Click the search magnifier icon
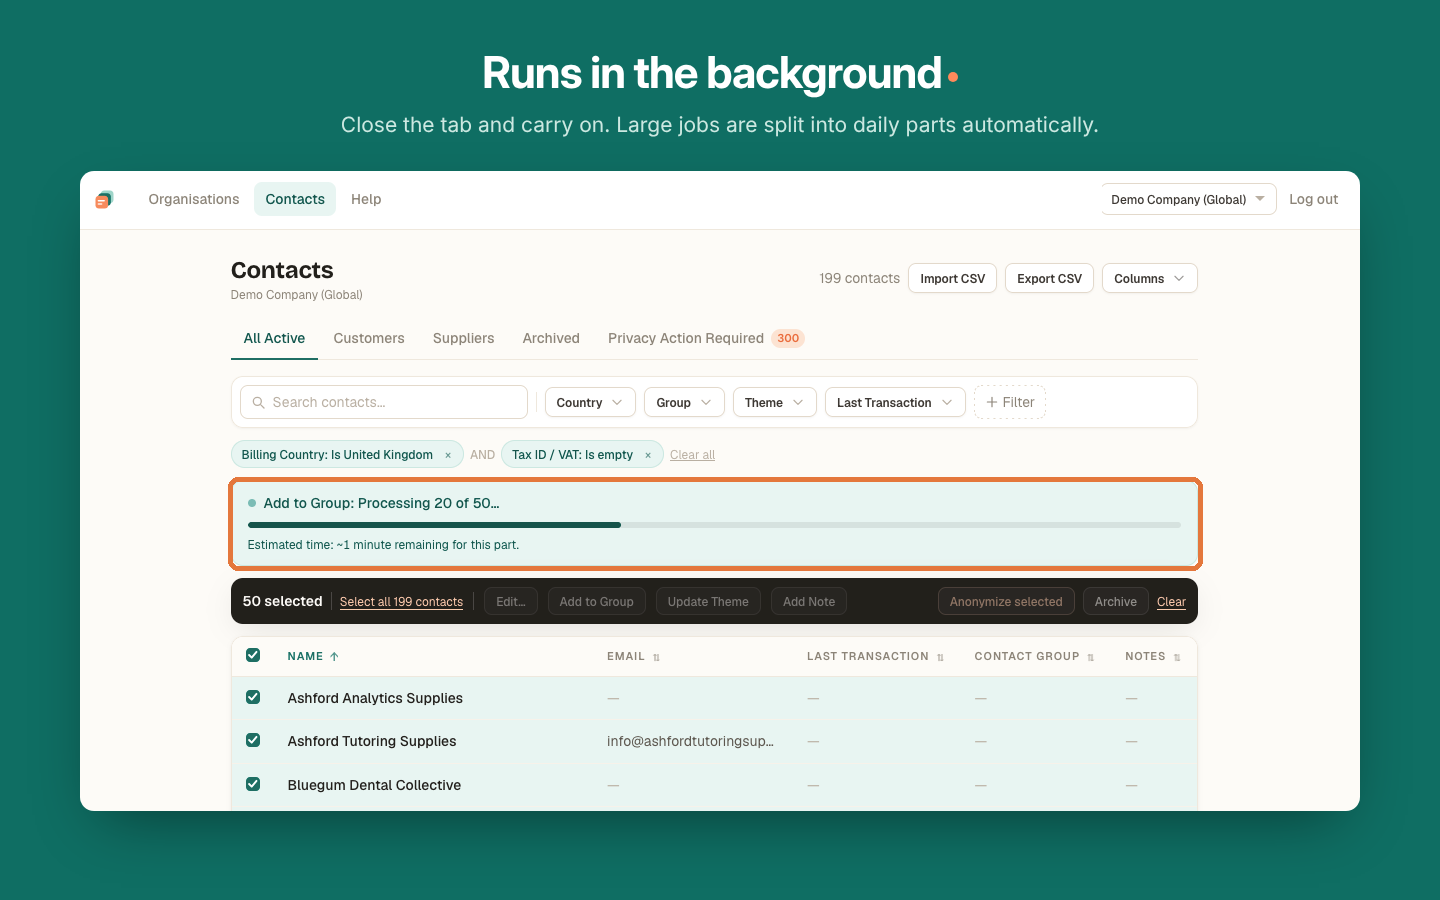 coord(258,402)
